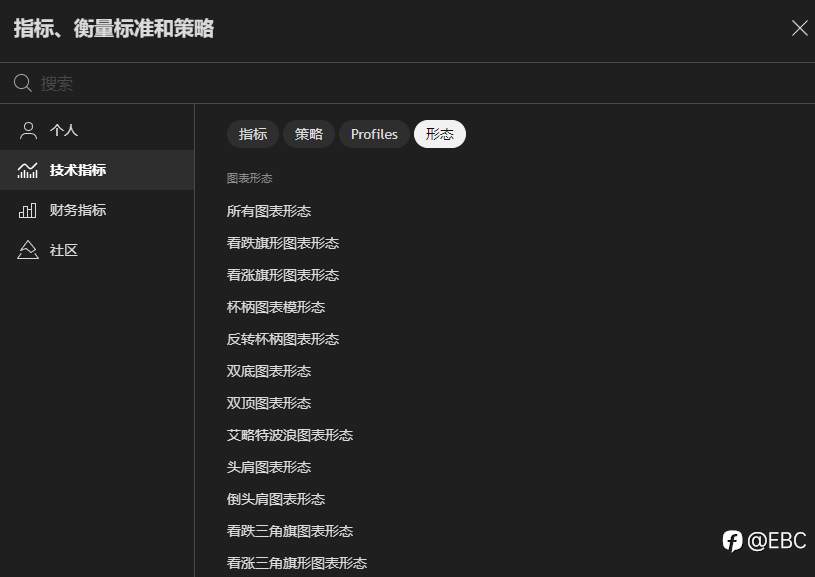815x577 pixels.
Task: Click the community mountain icon
Action: [x=28, y=250]
